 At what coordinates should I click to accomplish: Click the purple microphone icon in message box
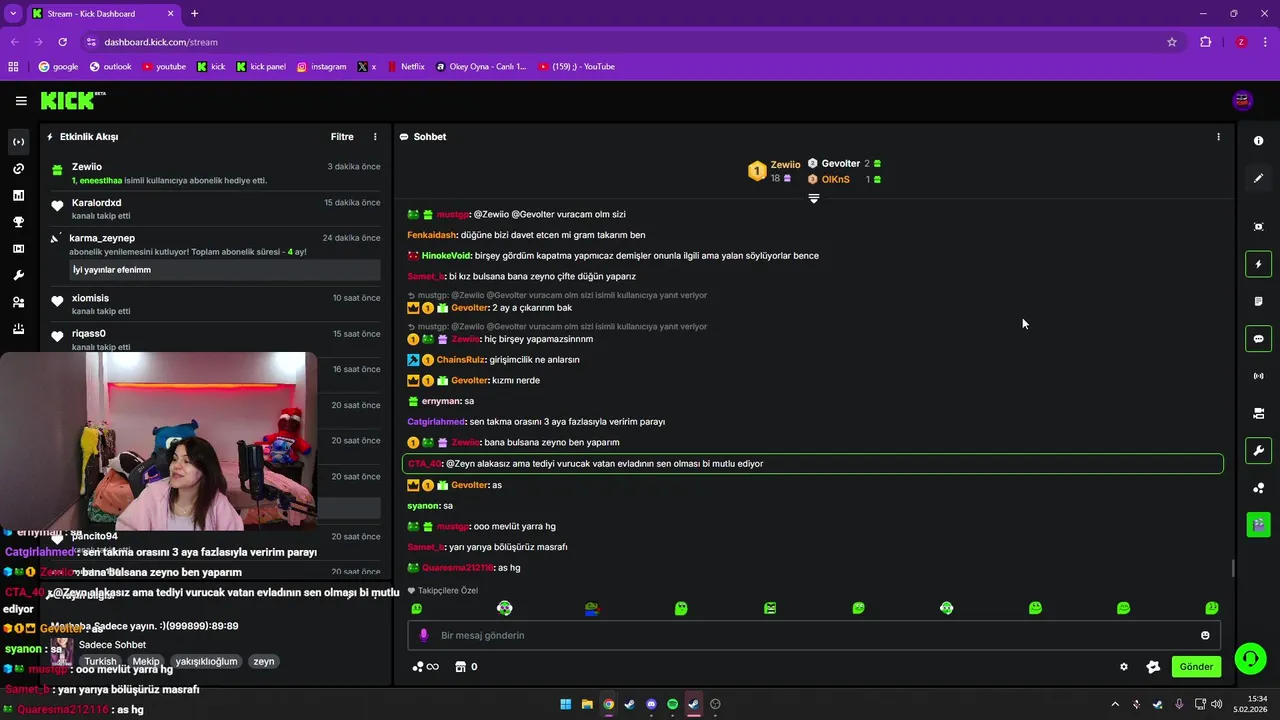coord(423,636)
